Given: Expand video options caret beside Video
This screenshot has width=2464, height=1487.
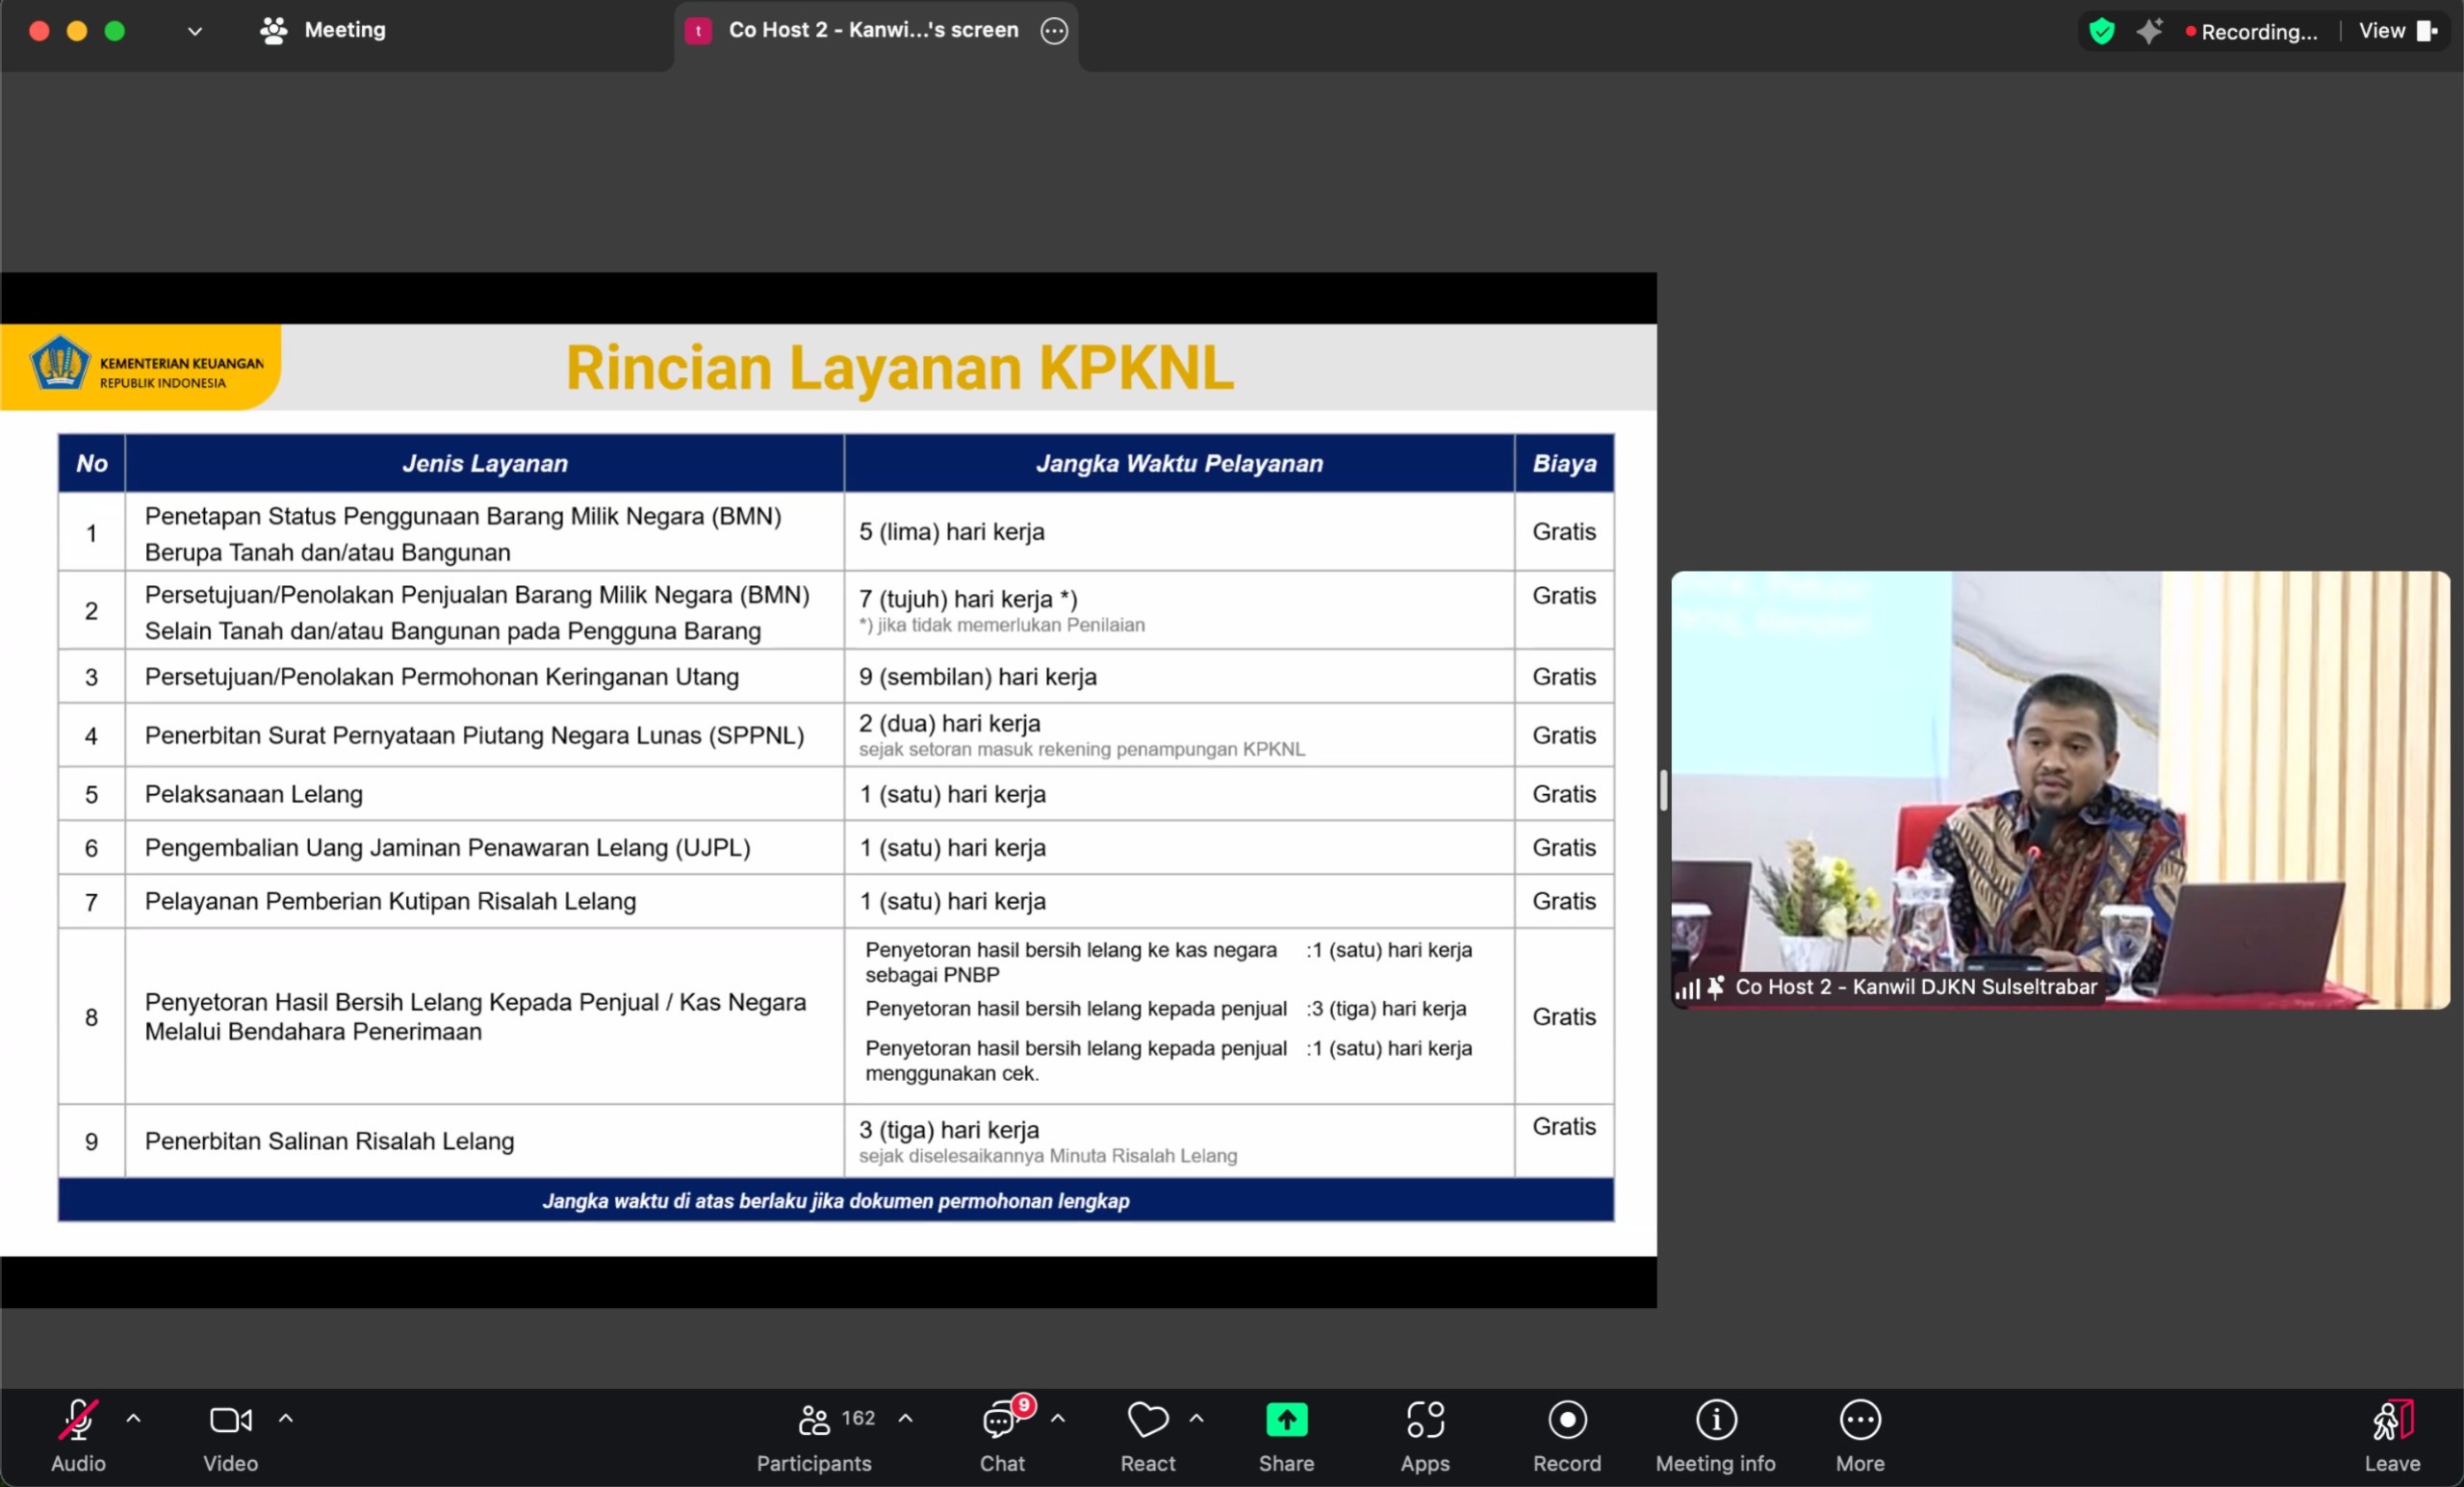Looking at the screenshot, I should point(286,1418).
